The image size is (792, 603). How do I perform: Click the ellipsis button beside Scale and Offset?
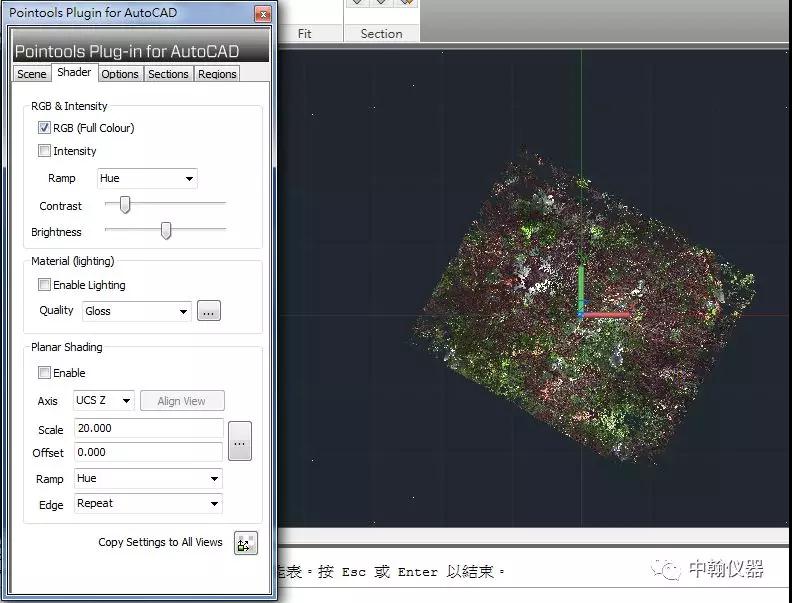pyautogui.click(x=239, y=440)
